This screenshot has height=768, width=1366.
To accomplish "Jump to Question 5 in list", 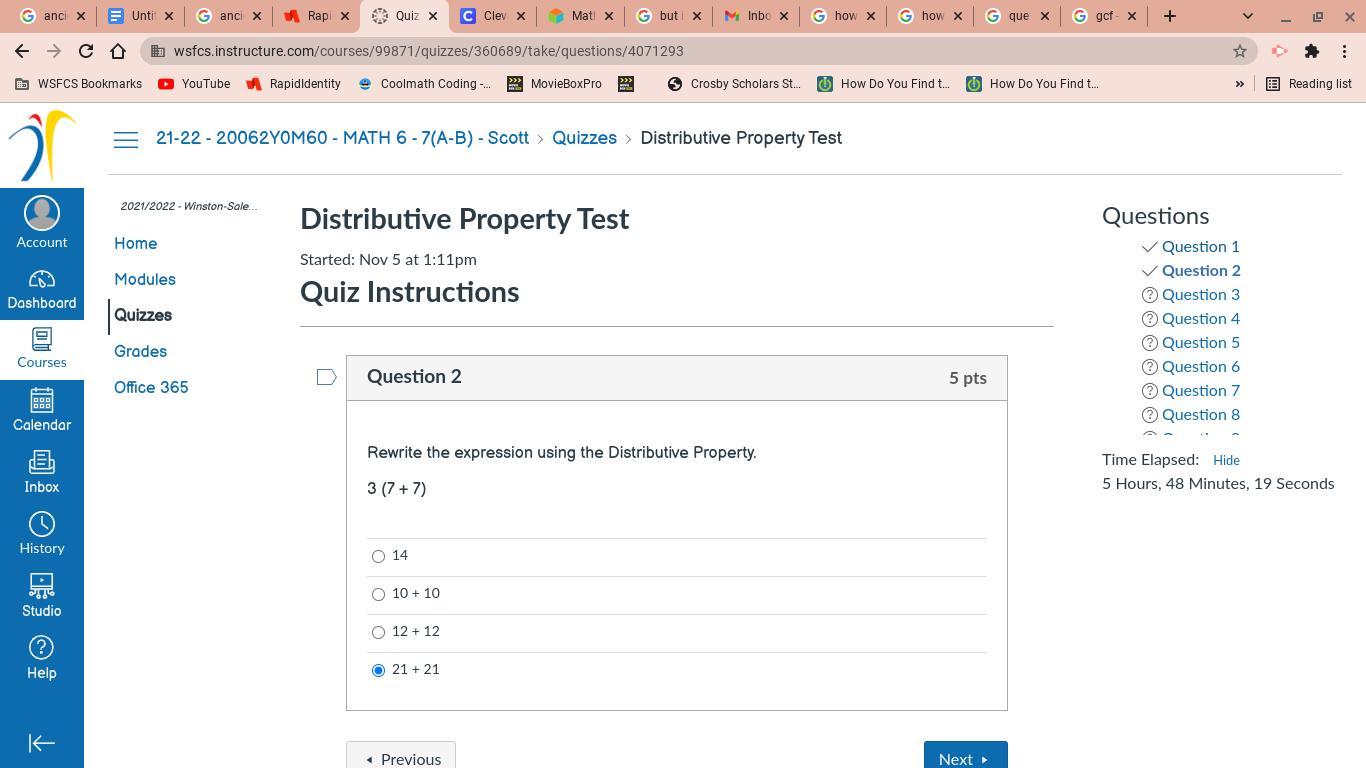I will point(1201,343).
